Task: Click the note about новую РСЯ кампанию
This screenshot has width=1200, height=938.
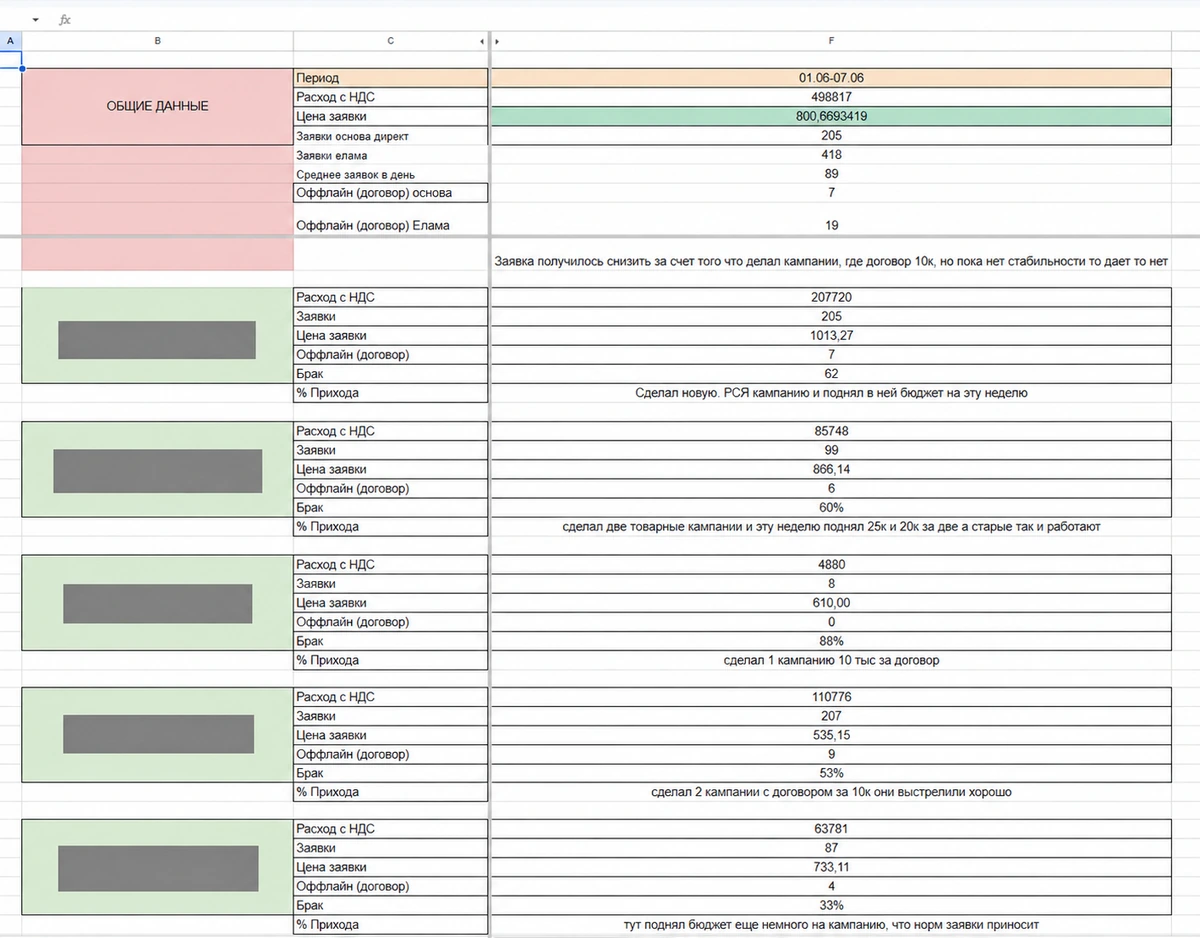Action: tap(831, 393)
